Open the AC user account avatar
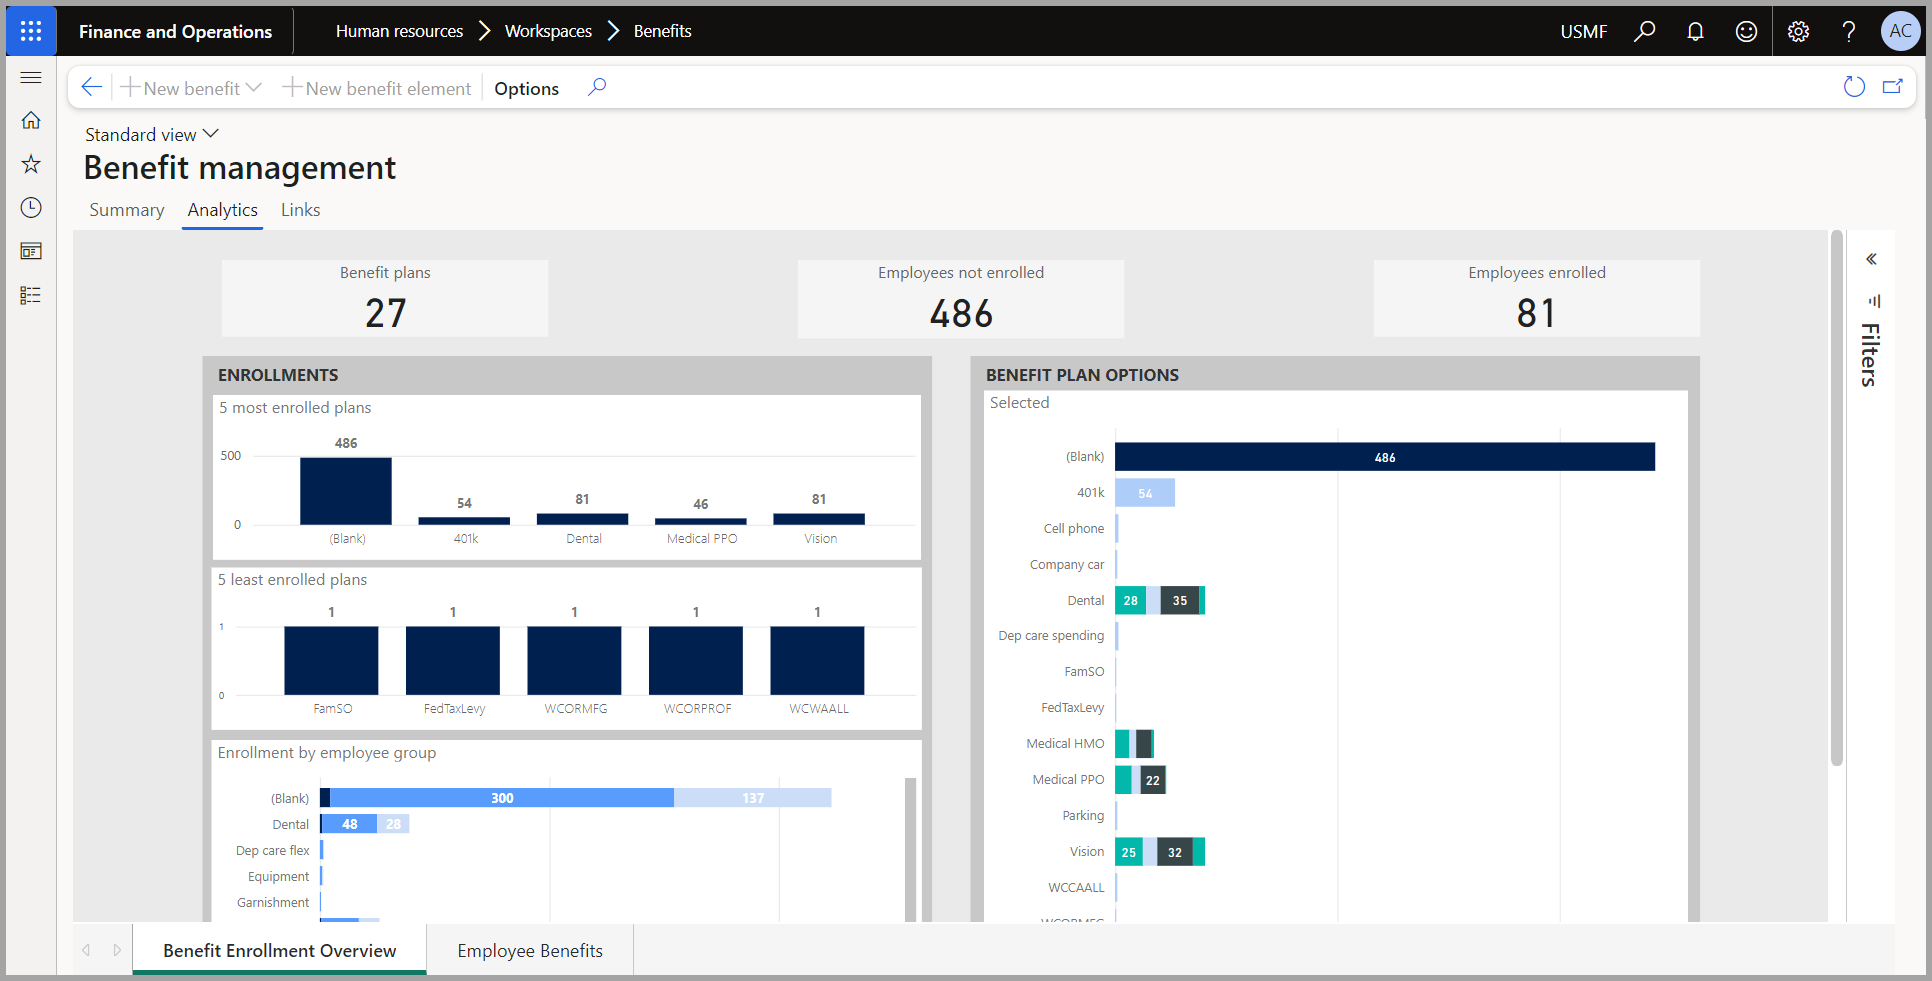 click(x=1900, y=31)
